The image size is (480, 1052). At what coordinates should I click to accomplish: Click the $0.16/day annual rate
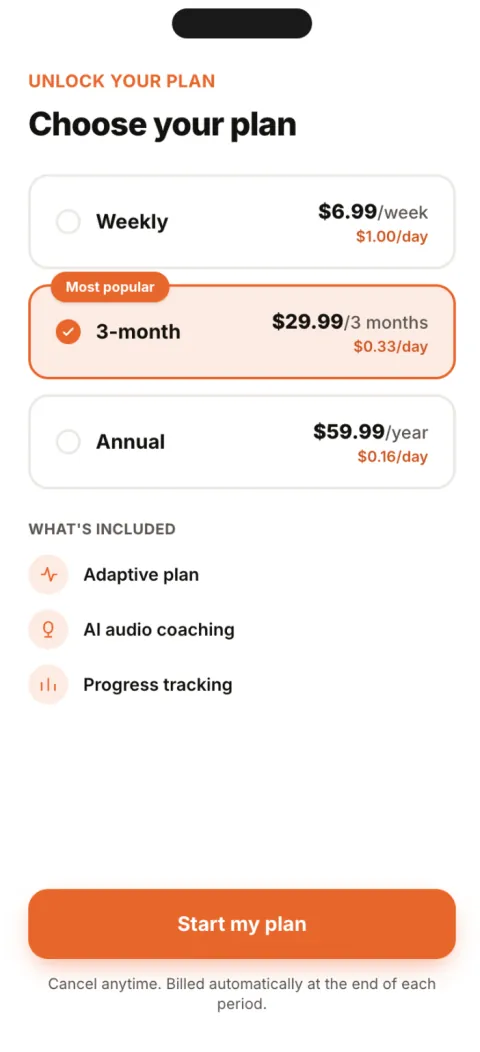pos(393,457)
